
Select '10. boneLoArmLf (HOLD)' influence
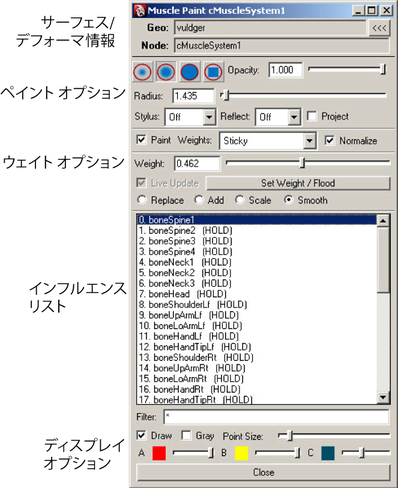point(257,326)
